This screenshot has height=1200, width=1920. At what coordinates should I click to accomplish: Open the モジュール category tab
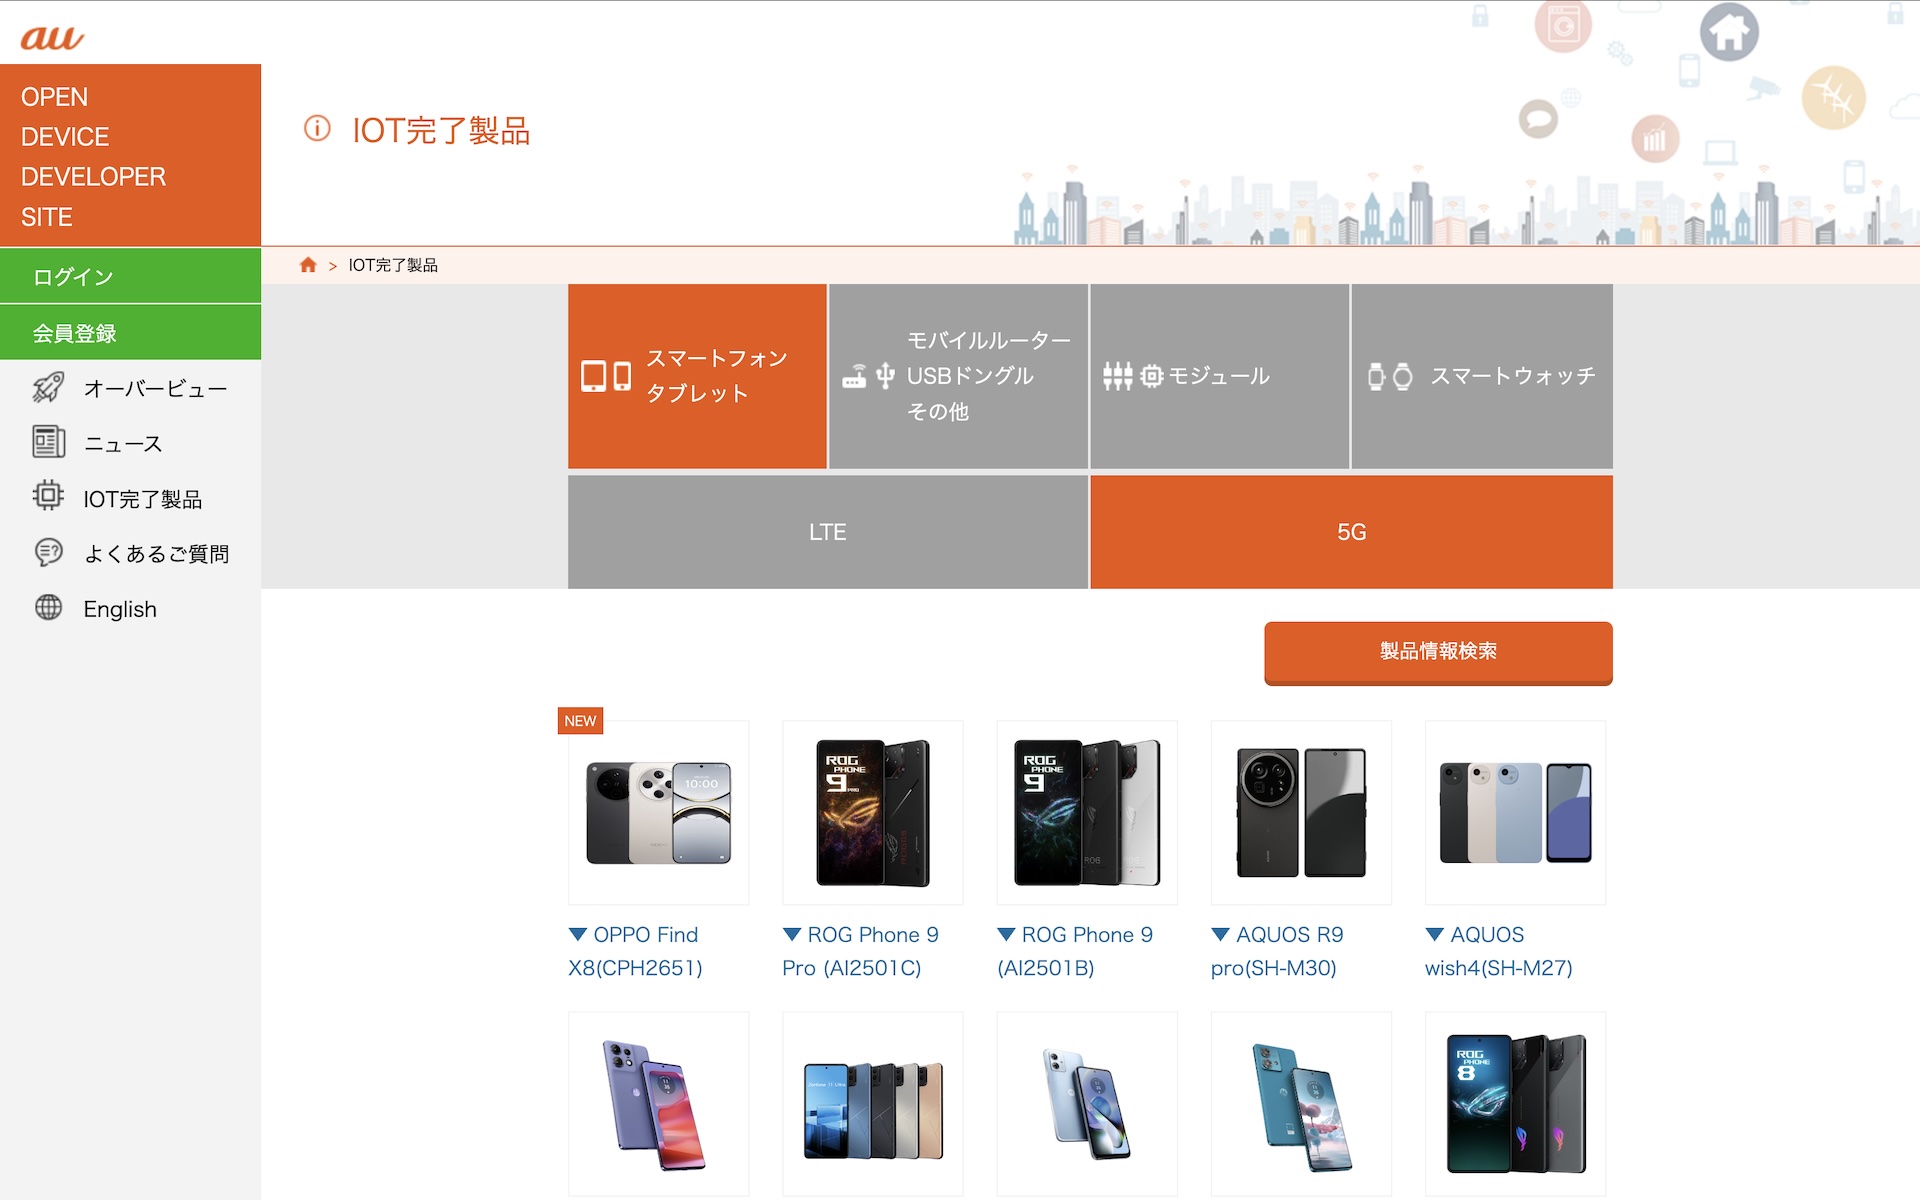[1219, 376]
